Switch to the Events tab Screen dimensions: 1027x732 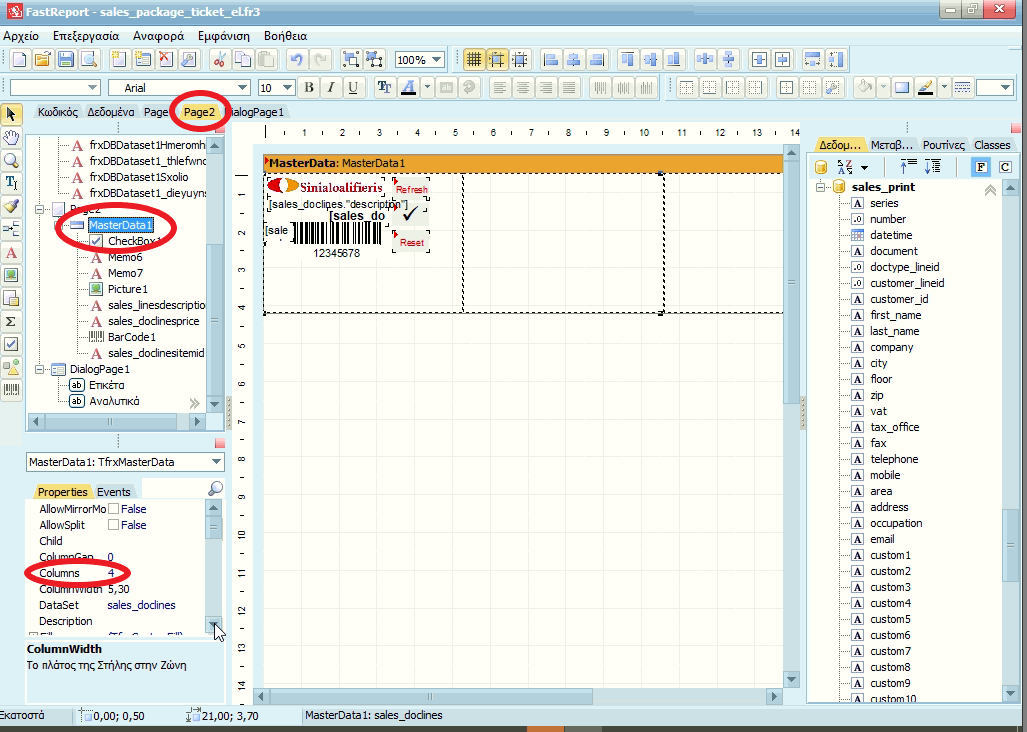[x=114, y=492]
